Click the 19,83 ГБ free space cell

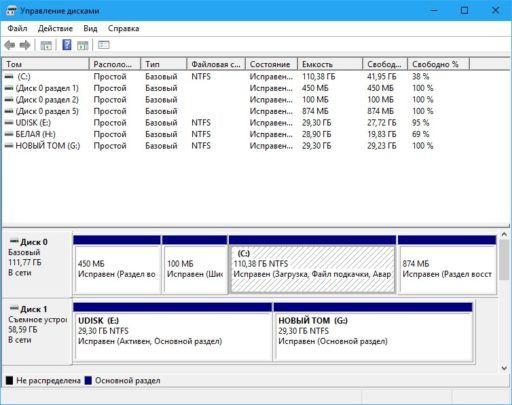pyautogui.click(x=382, y=134)
